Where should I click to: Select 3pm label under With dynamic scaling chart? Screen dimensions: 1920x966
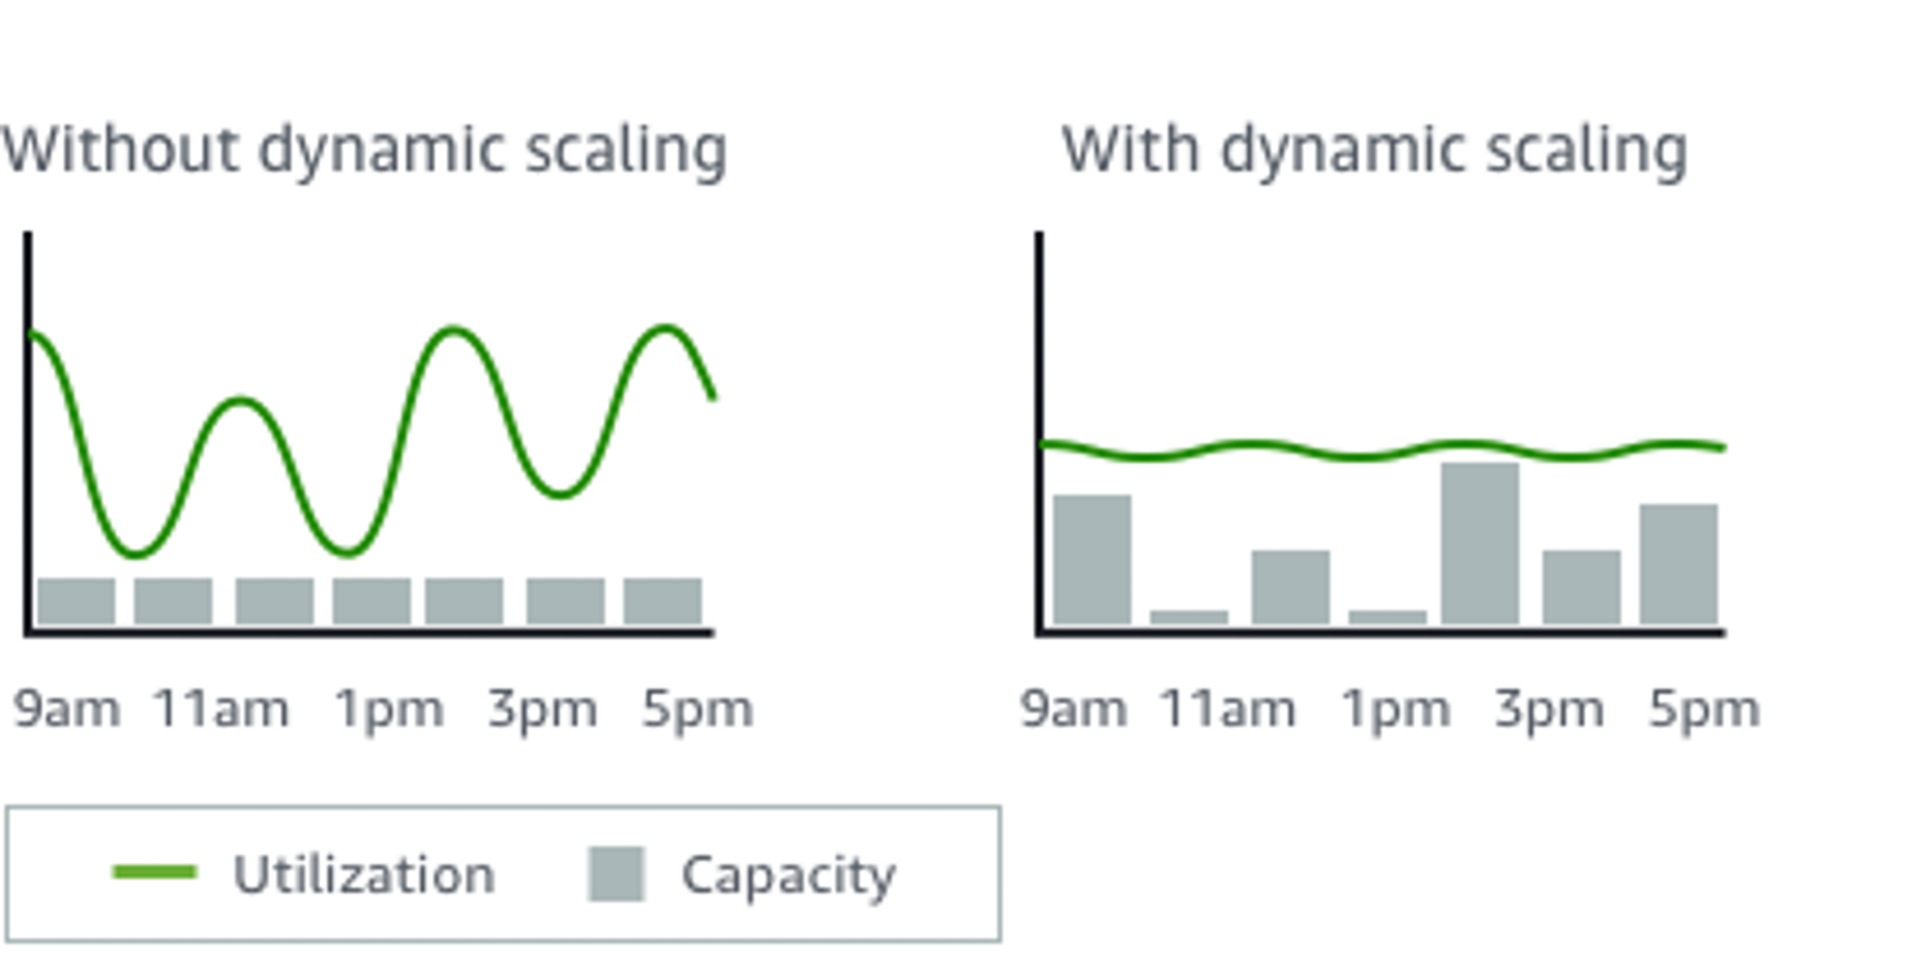[x=1549, y=710]
